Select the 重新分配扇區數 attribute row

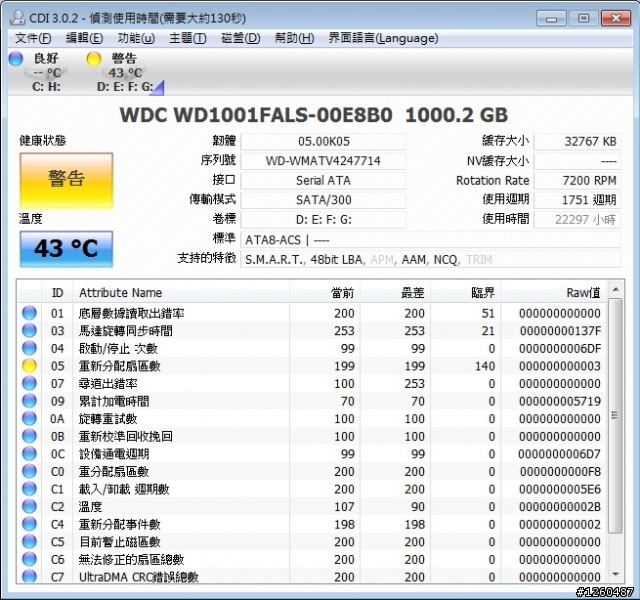[x=313, y=366]
